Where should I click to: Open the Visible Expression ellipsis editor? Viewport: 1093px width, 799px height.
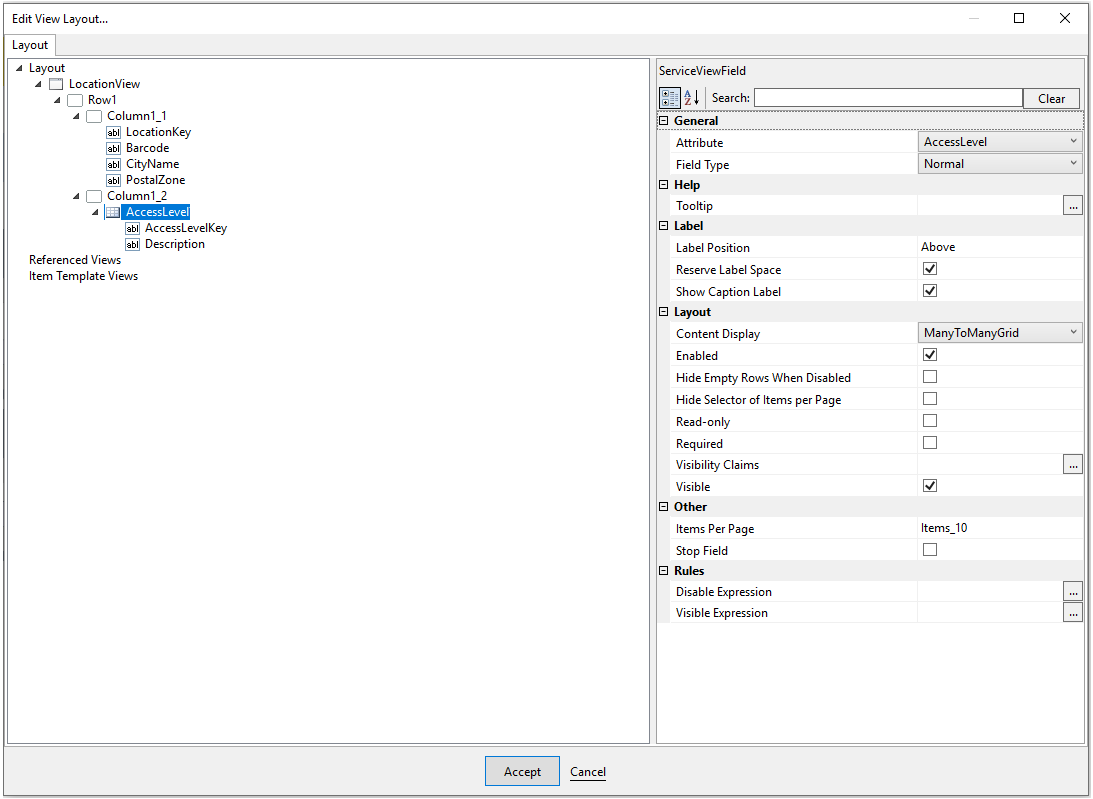tap(1073, 613)
